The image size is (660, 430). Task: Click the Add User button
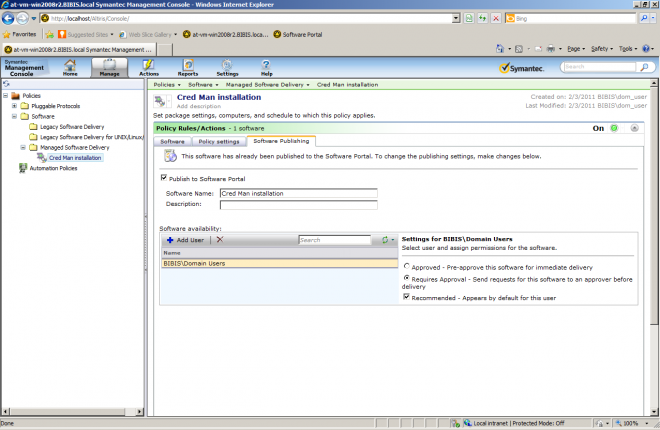(185, 240)
